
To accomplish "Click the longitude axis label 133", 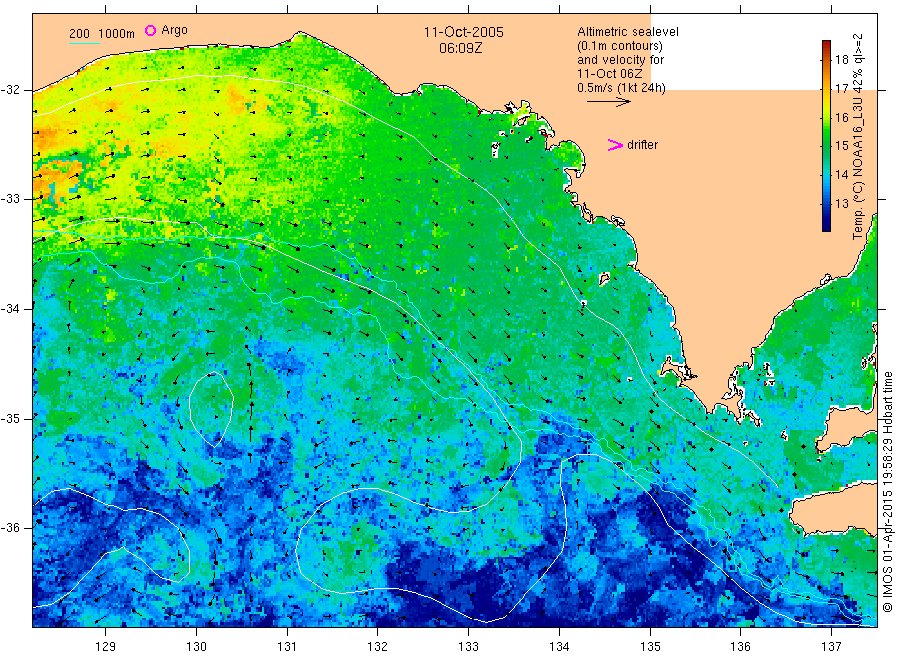I will pyautogui.click(x=468, y=647).
